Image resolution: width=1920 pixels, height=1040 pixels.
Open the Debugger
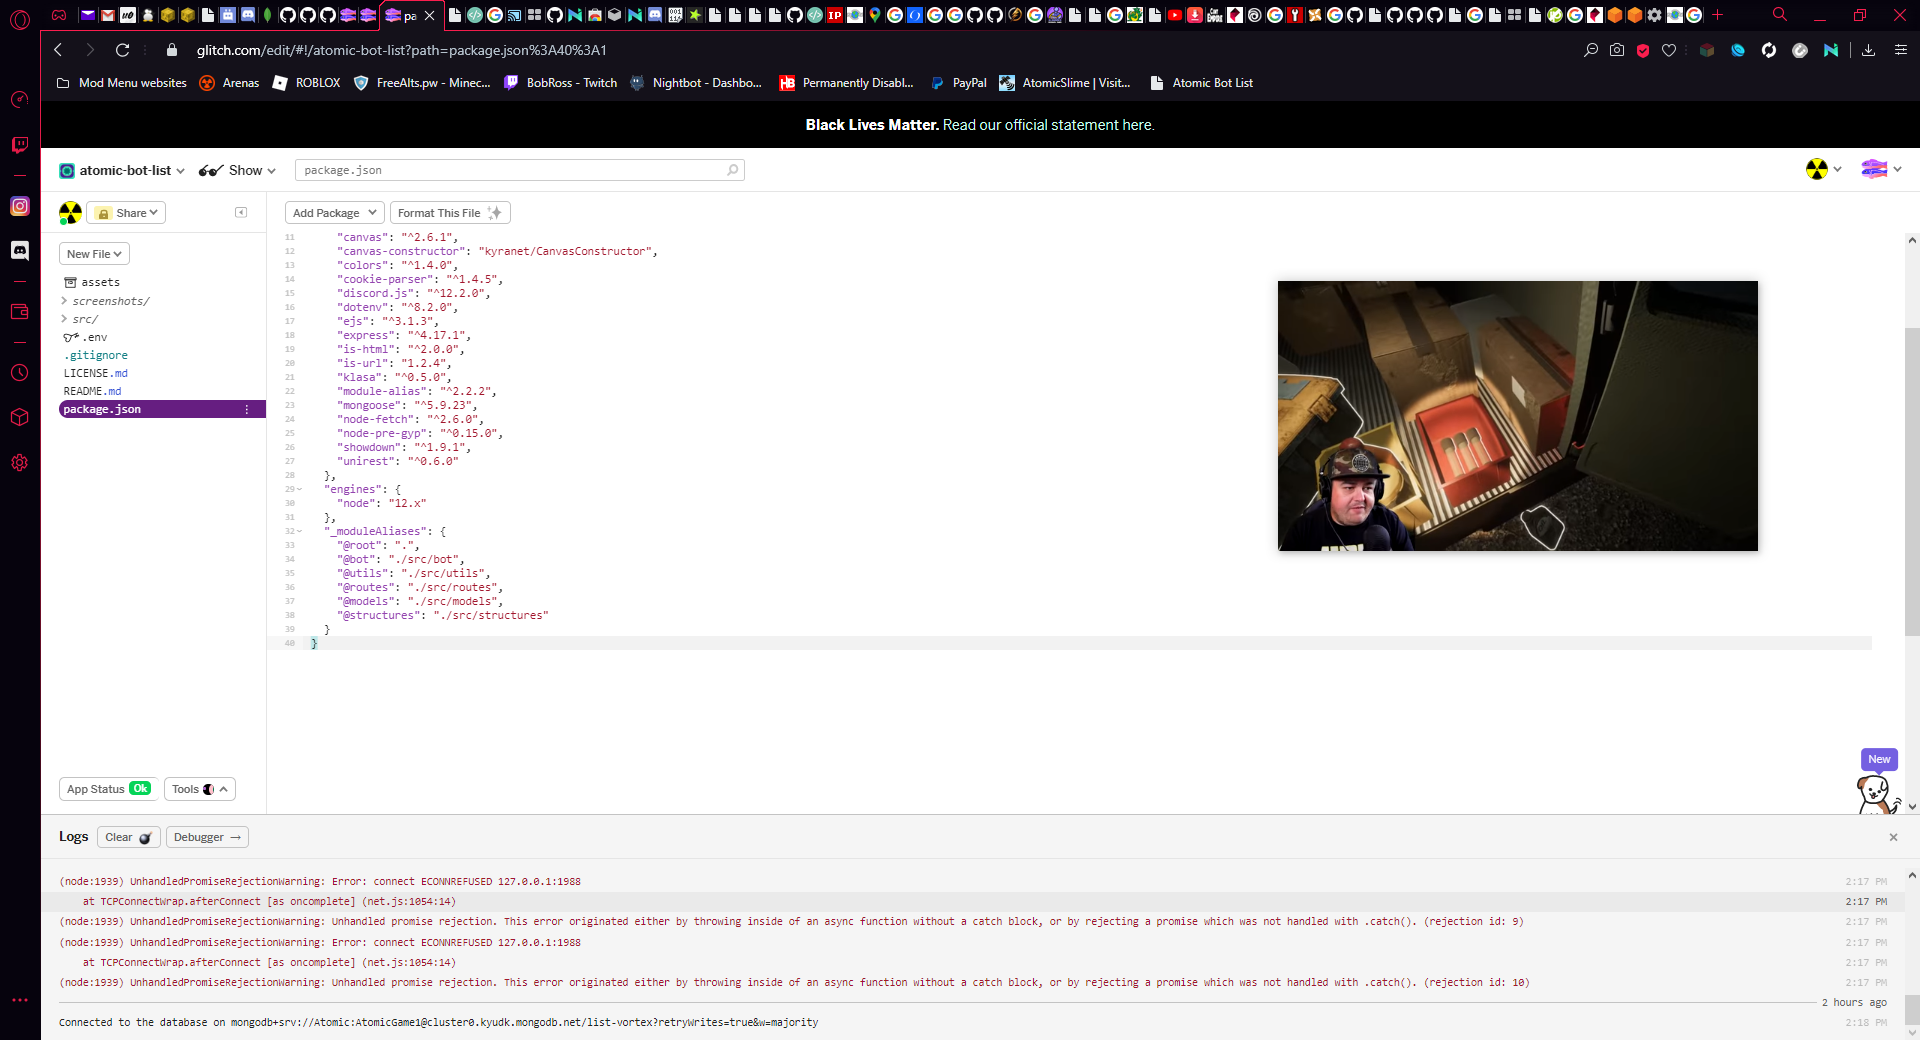(207, 837)
